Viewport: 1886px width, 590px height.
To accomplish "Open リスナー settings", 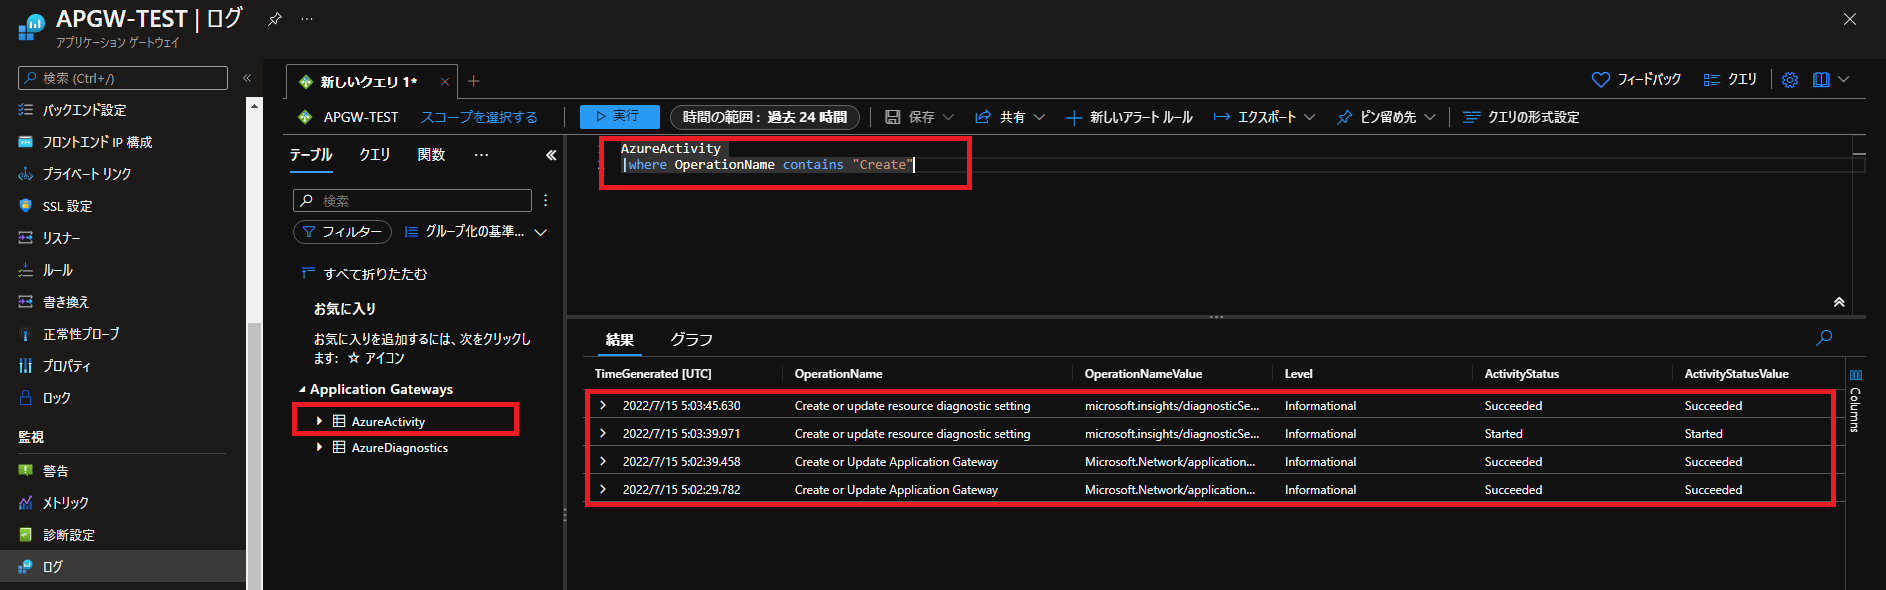I will [x=61, y=238].
